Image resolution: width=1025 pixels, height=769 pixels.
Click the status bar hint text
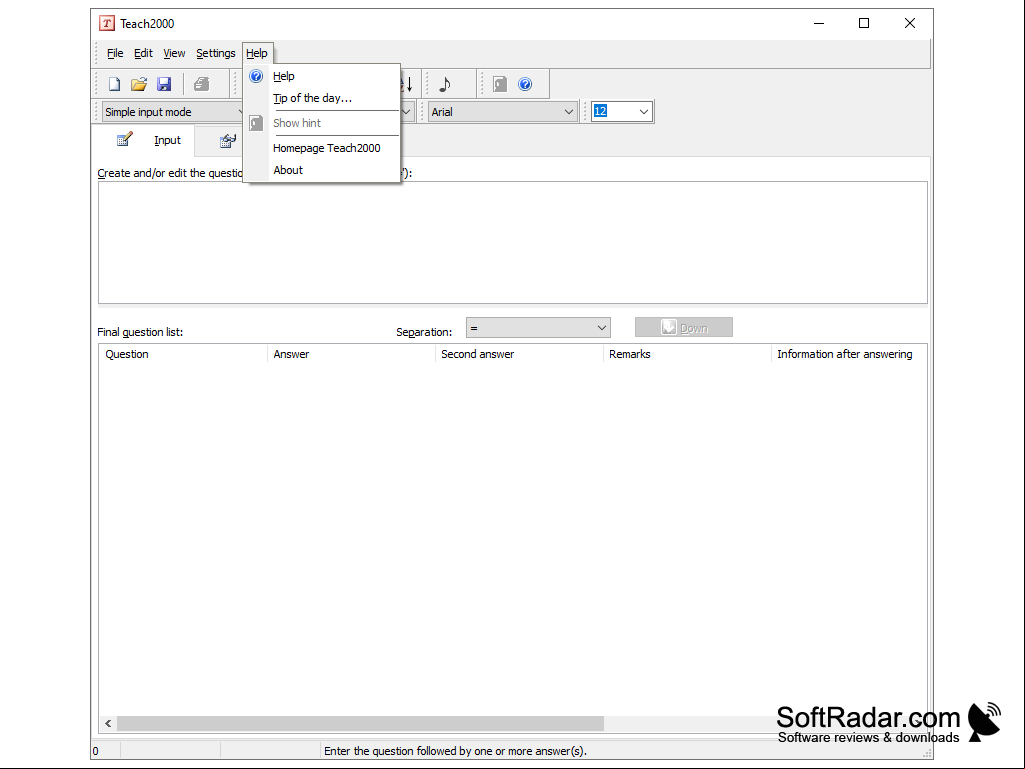[x=456, y=751]
